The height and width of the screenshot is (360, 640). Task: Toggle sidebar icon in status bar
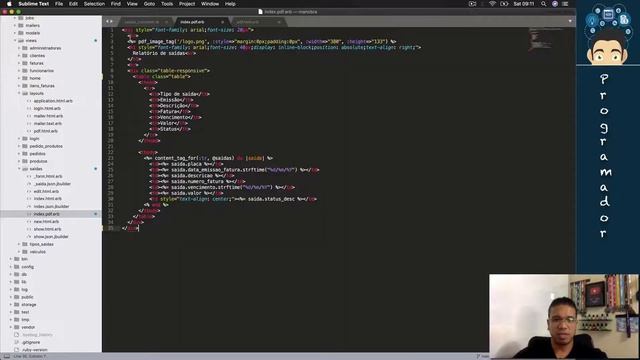[7, 356]
